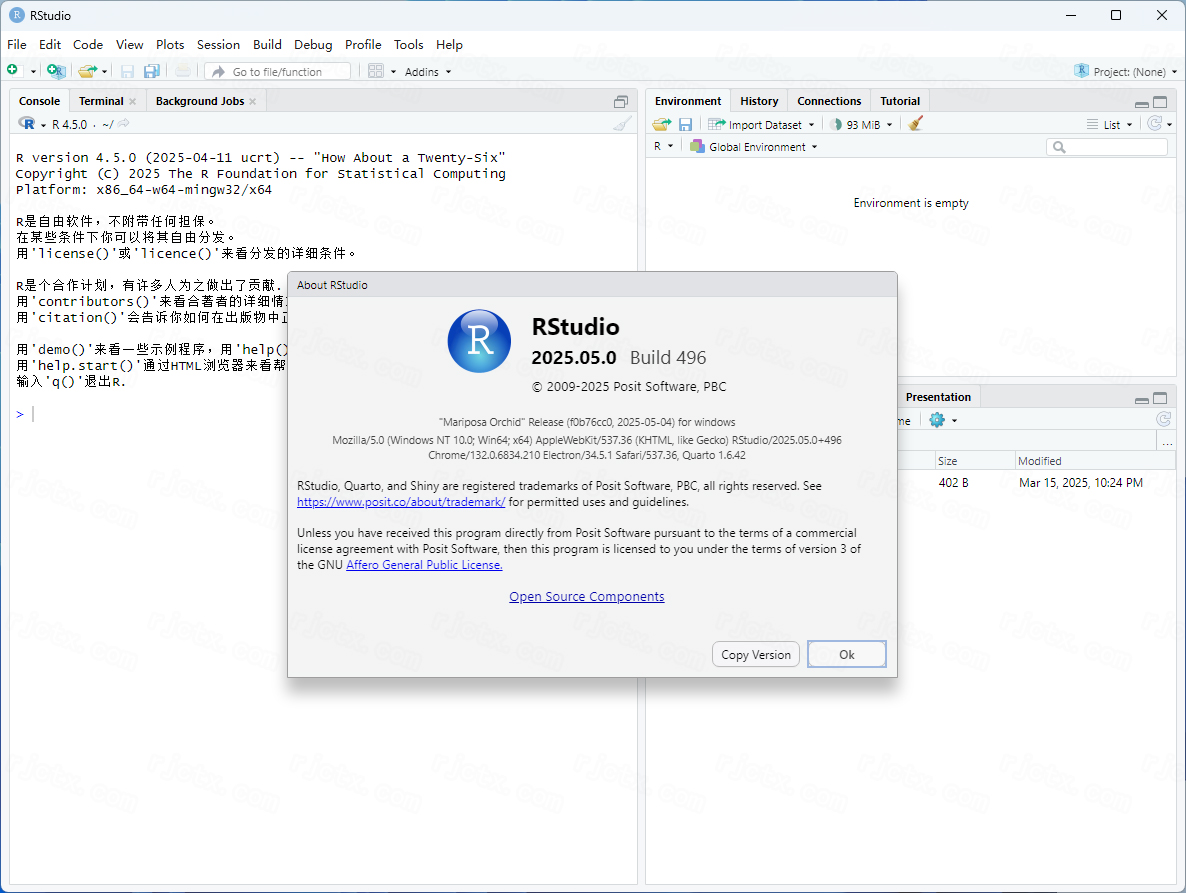Switch to the Connections tab

[x=829, y=101]
